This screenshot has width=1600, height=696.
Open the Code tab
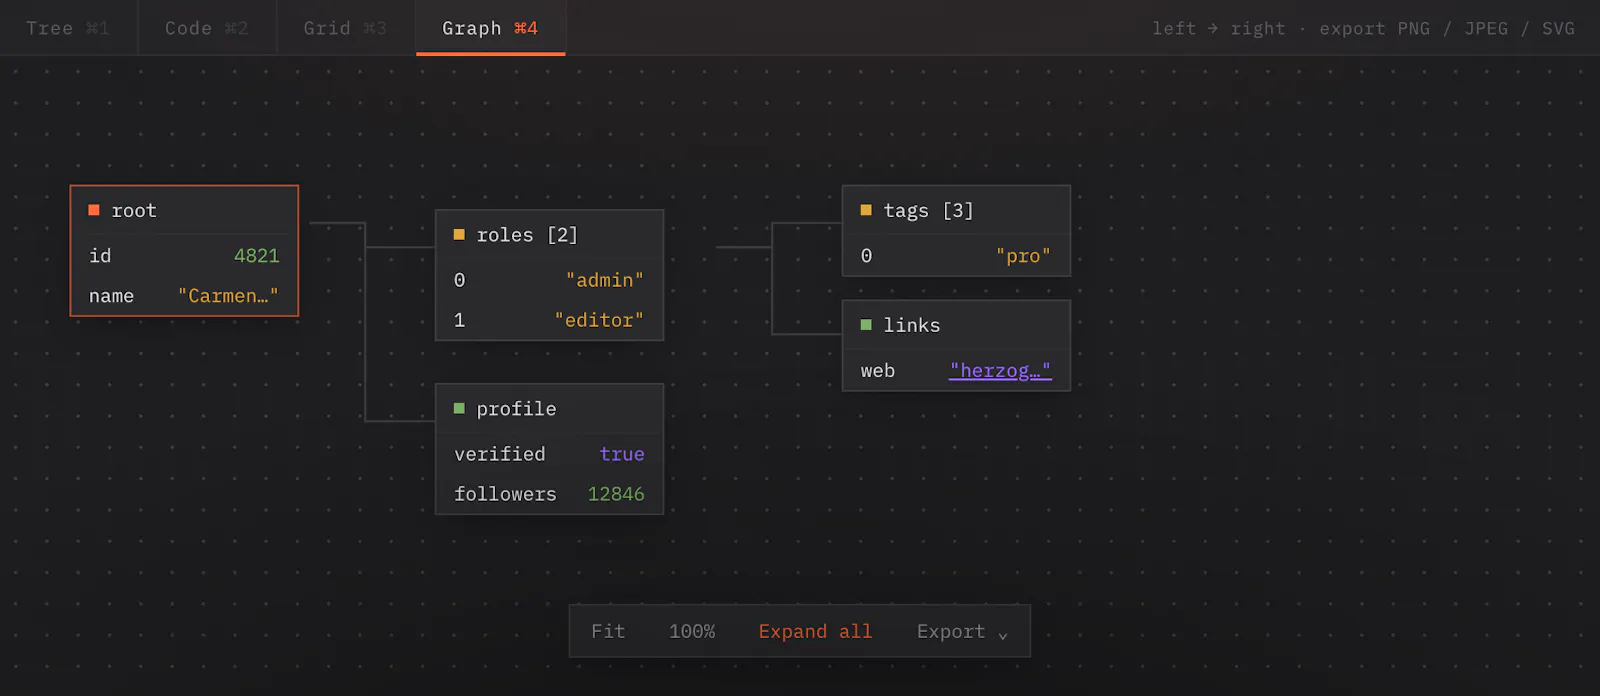point(207,28)
